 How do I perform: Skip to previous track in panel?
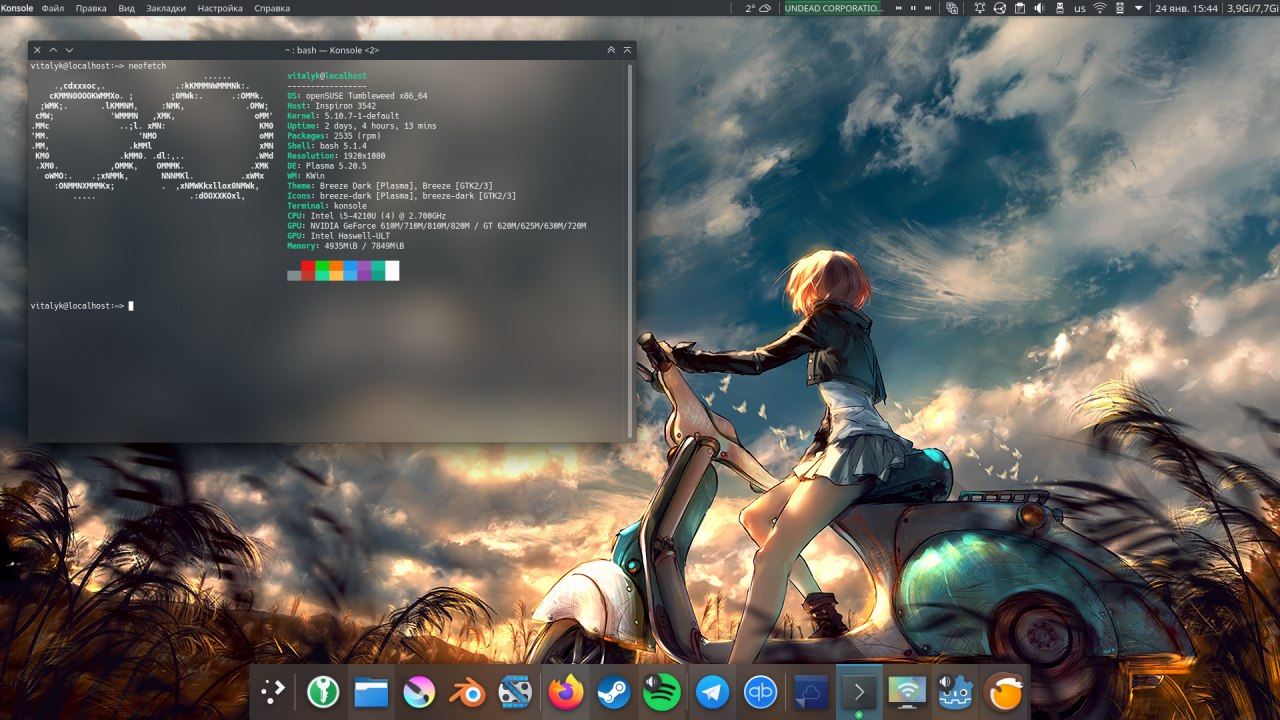point(898,8)
